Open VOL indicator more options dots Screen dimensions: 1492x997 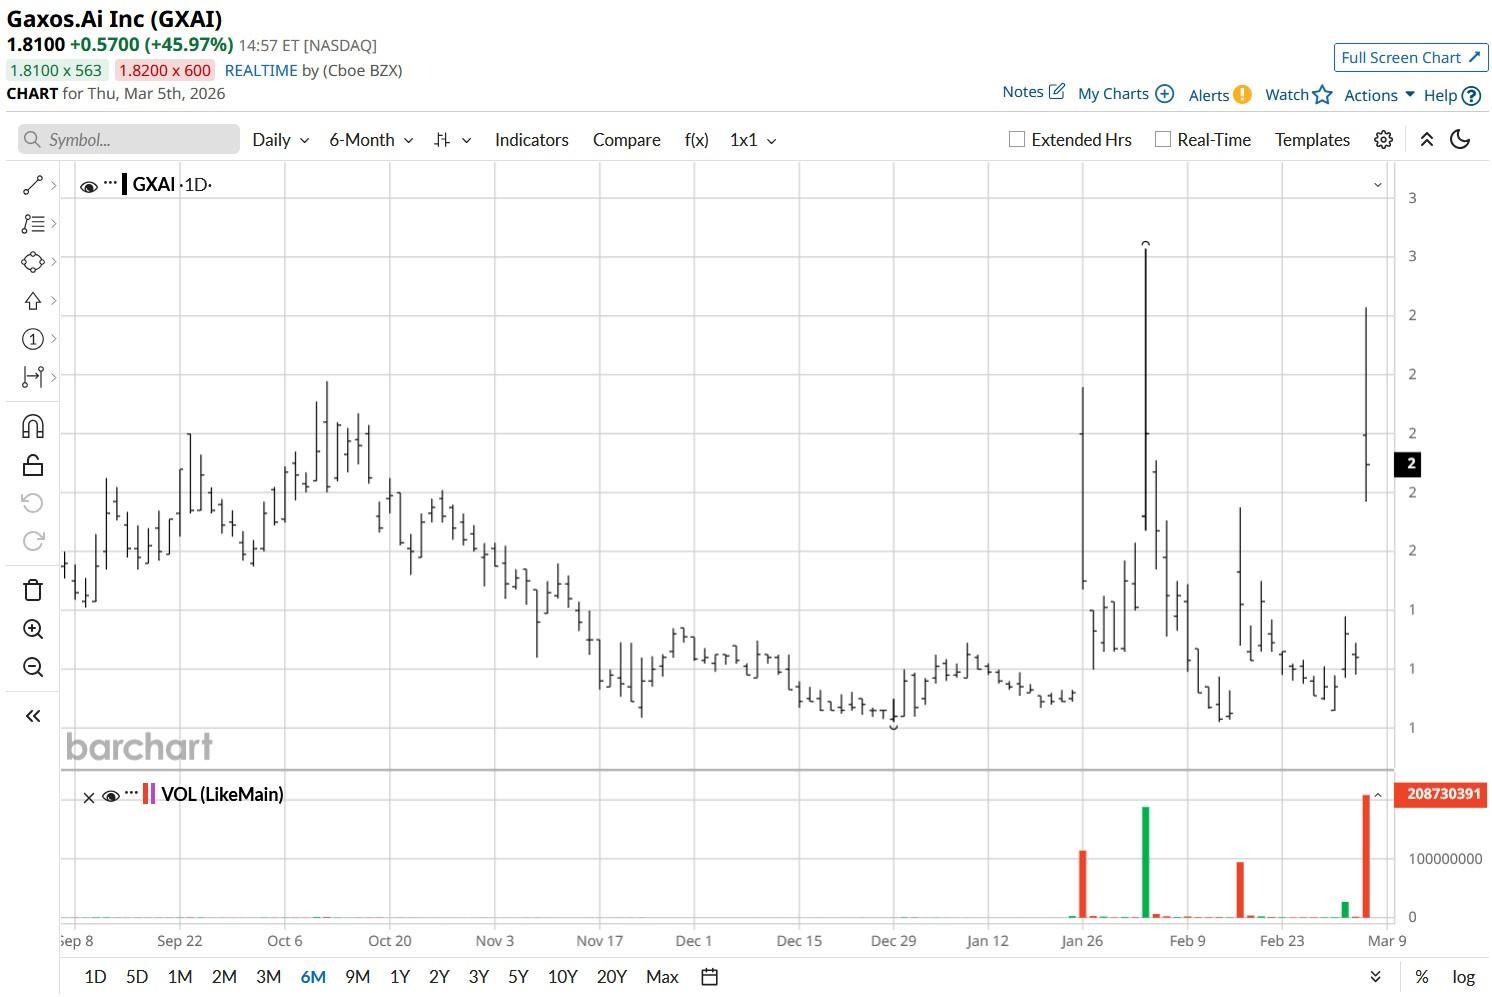point(131,793)
